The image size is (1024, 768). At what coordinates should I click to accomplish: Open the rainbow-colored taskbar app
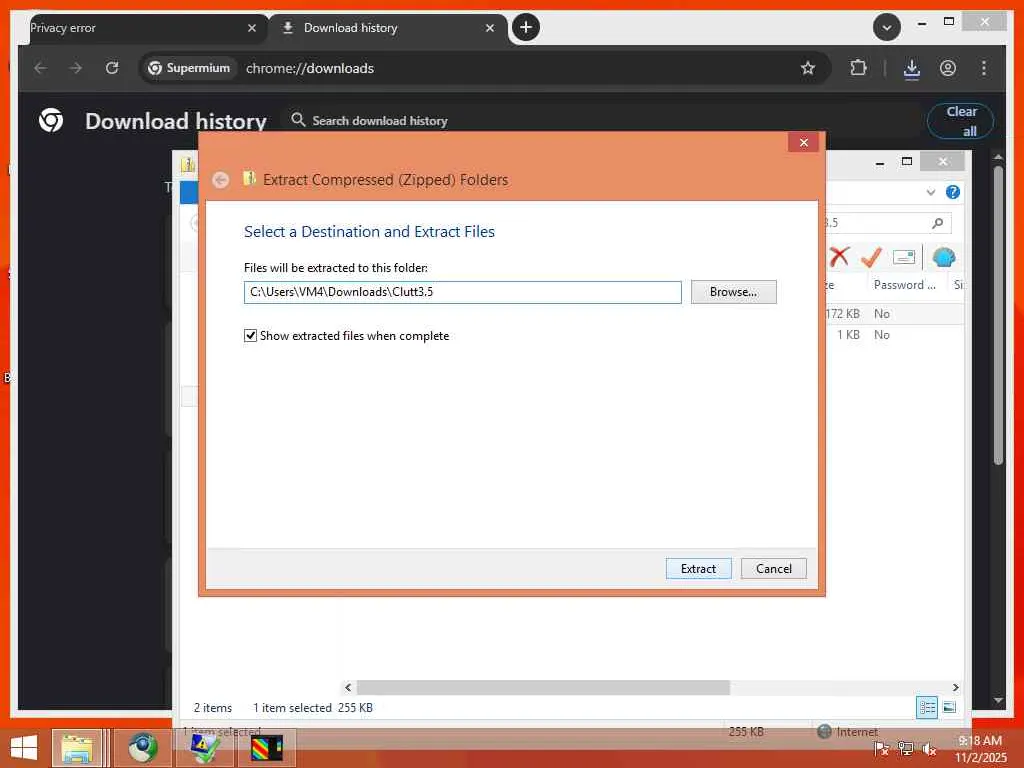coord(267,748)
